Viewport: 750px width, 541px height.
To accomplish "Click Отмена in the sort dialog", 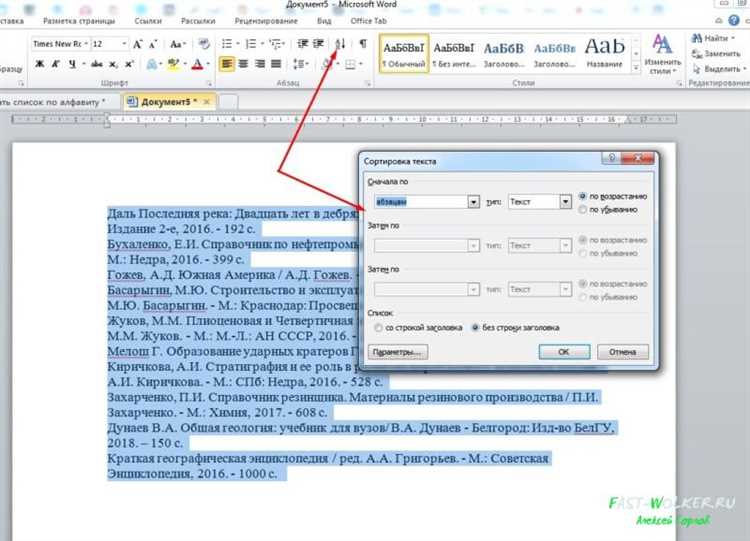I will [x=623, y=352].
